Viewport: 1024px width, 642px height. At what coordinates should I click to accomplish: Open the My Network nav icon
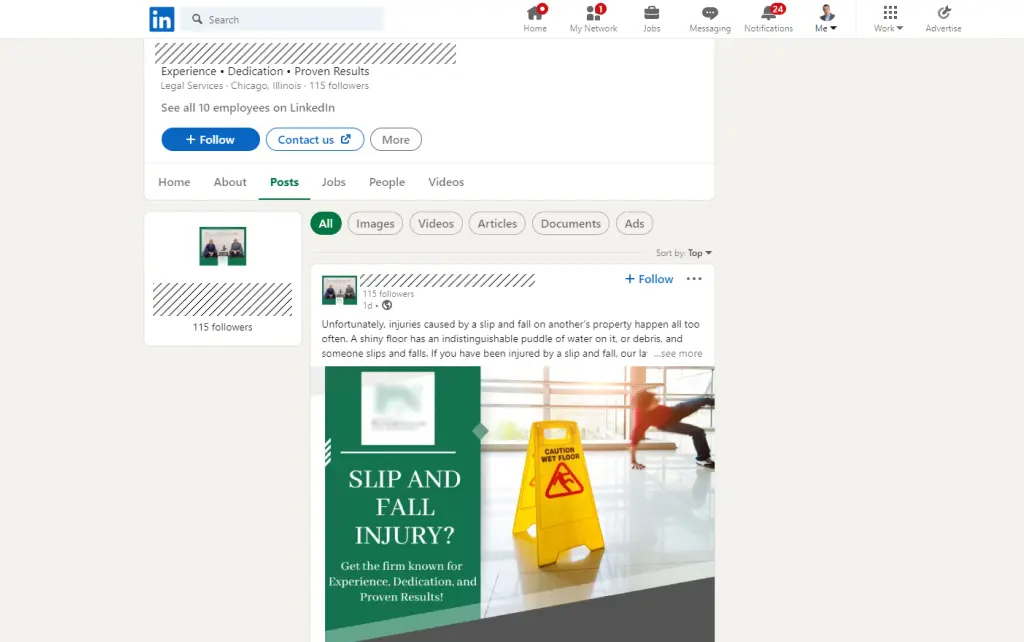pos(593,19)
